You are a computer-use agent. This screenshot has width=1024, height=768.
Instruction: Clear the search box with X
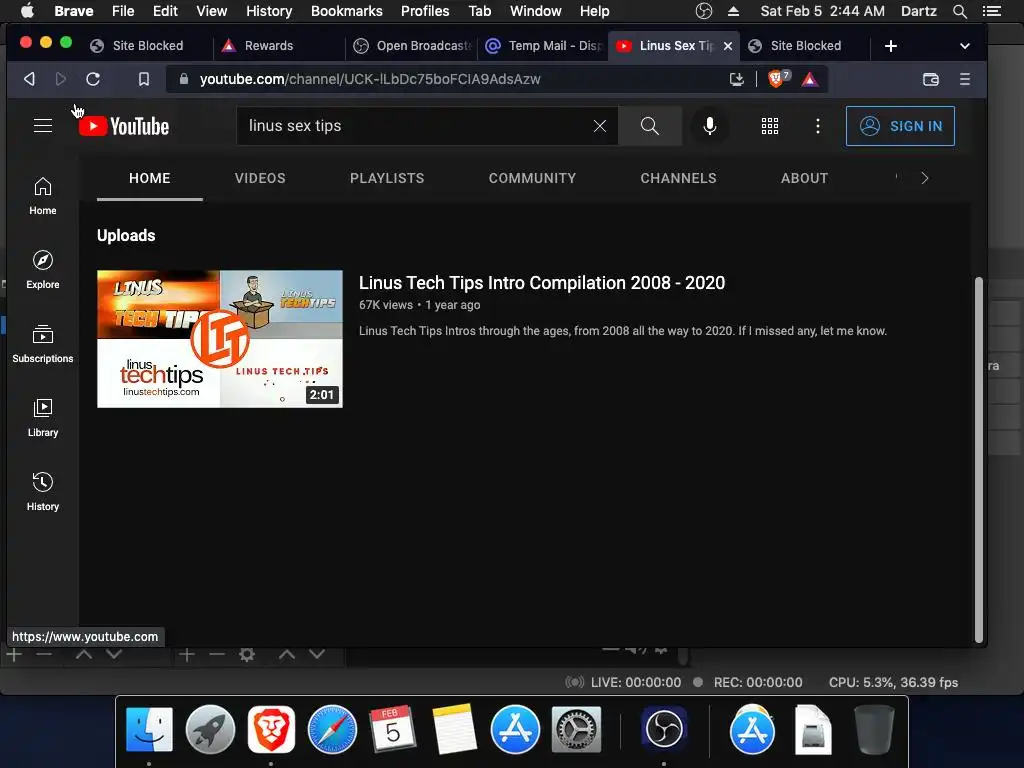click(600, 126)
